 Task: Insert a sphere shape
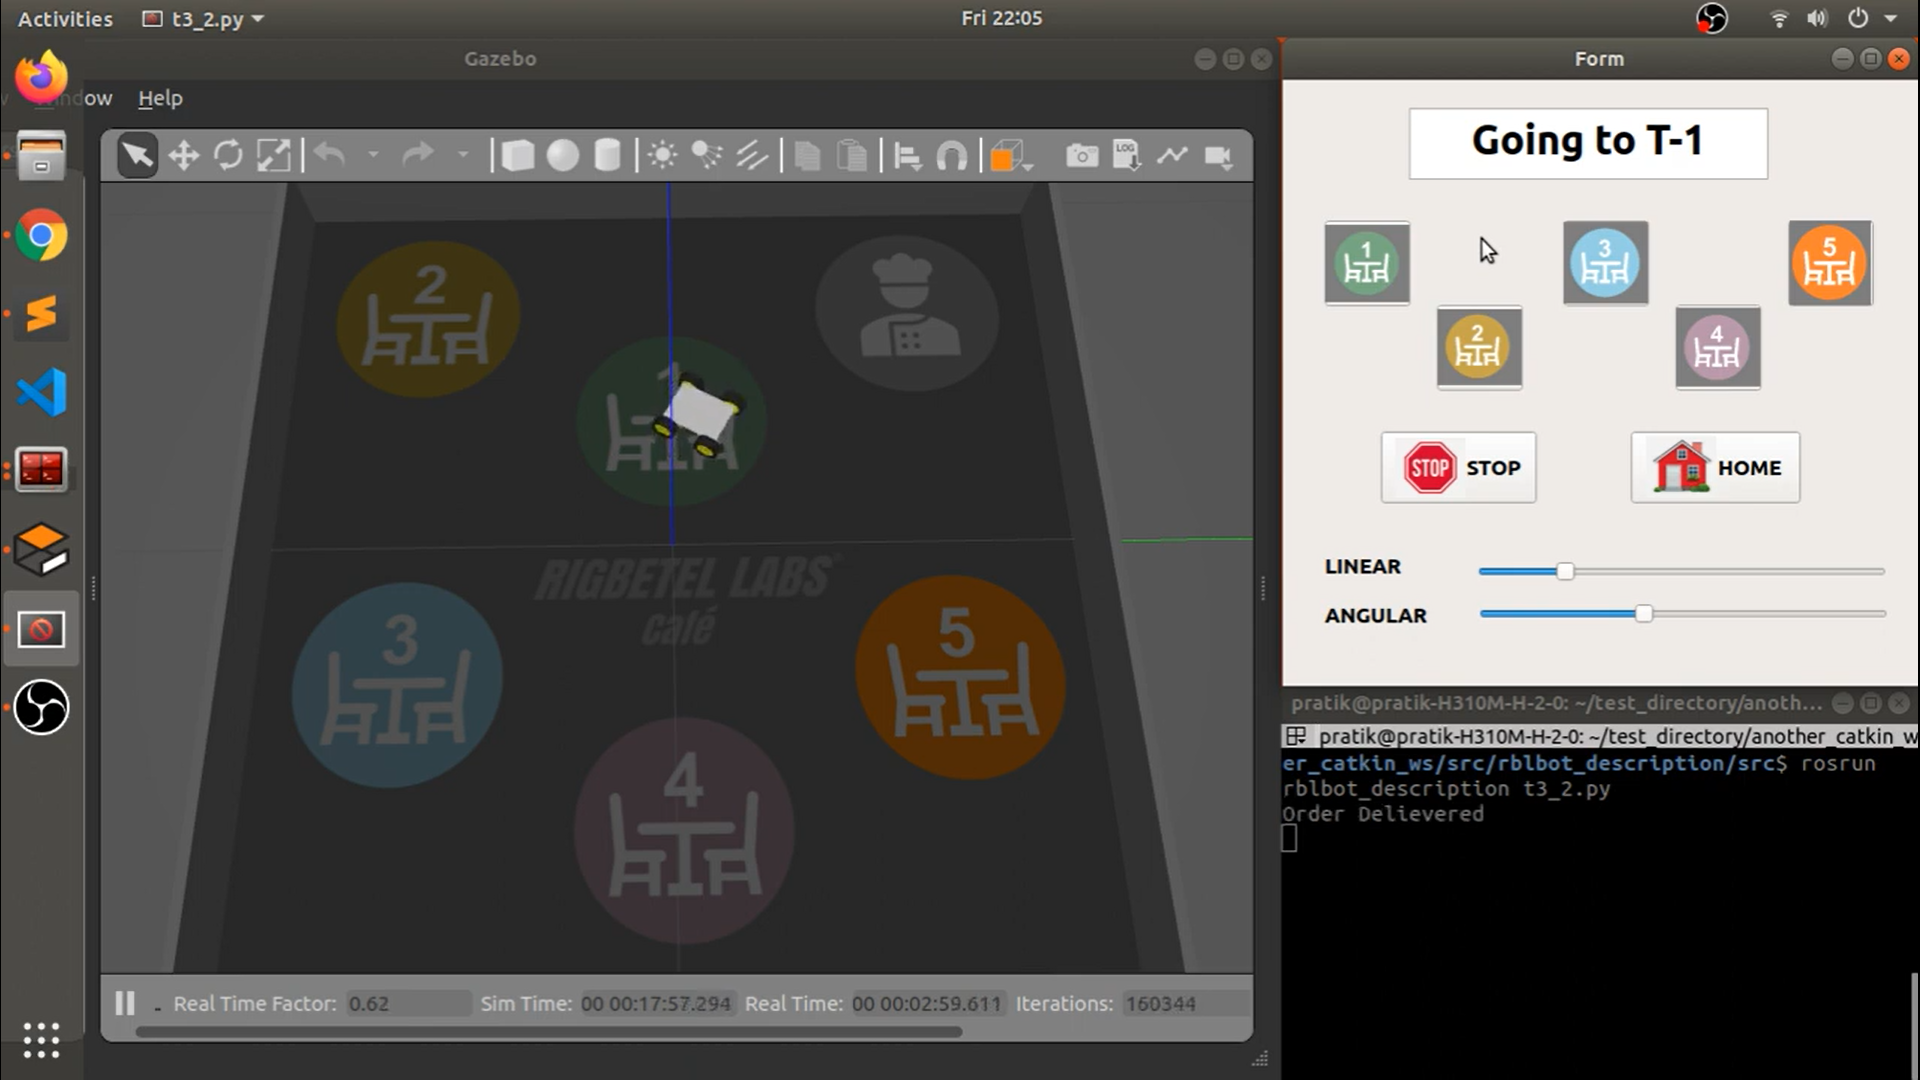coord(563,156)
